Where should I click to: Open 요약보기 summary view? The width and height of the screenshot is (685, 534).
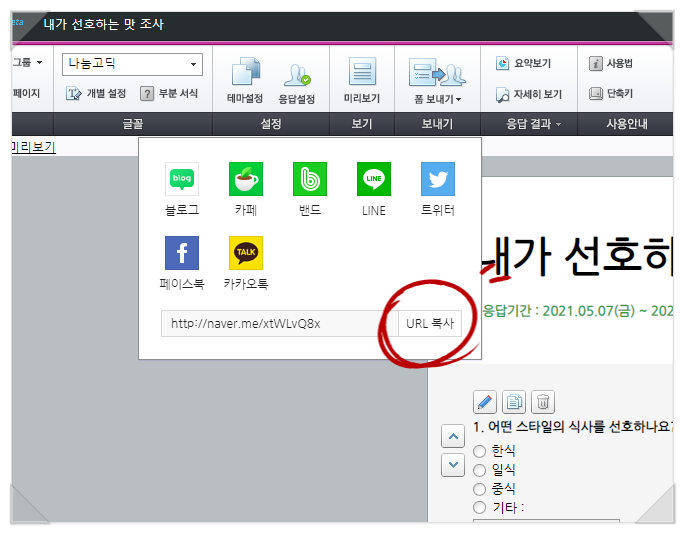(523, 63)
